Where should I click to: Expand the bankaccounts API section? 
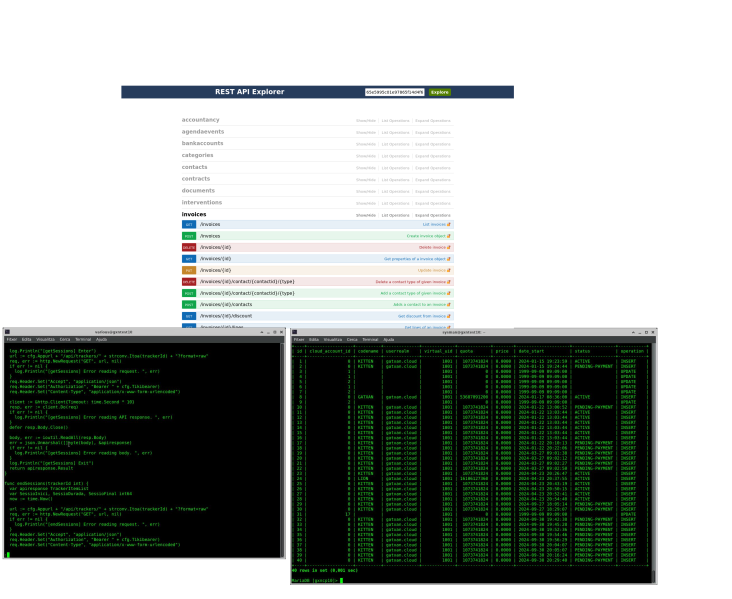202,143
